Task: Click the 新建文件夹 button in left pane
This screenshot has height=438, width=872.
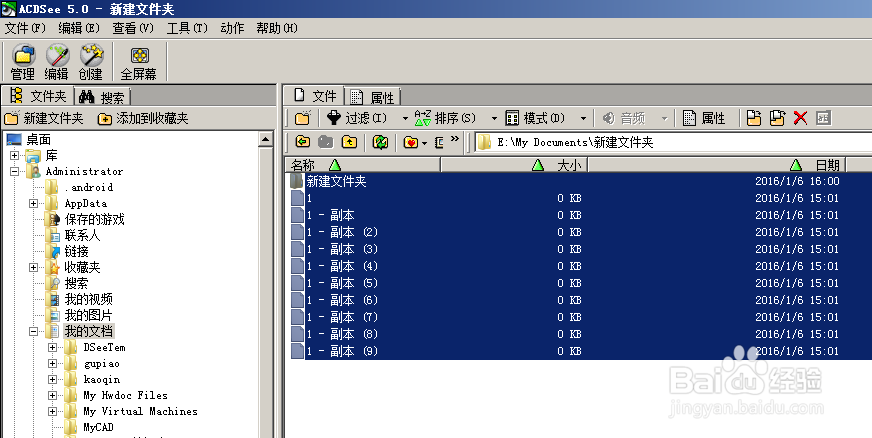Action: (43, 118)
